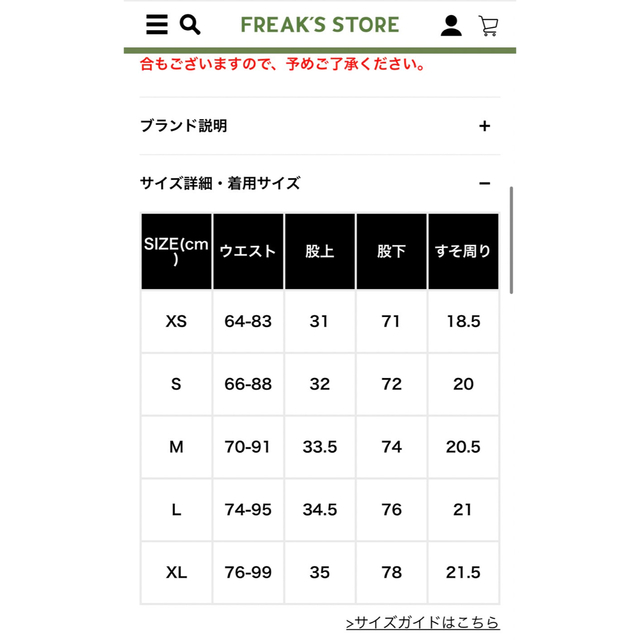The image size is (640, 640).
Task: Click the 股上 column header
Action: [320, 251]
